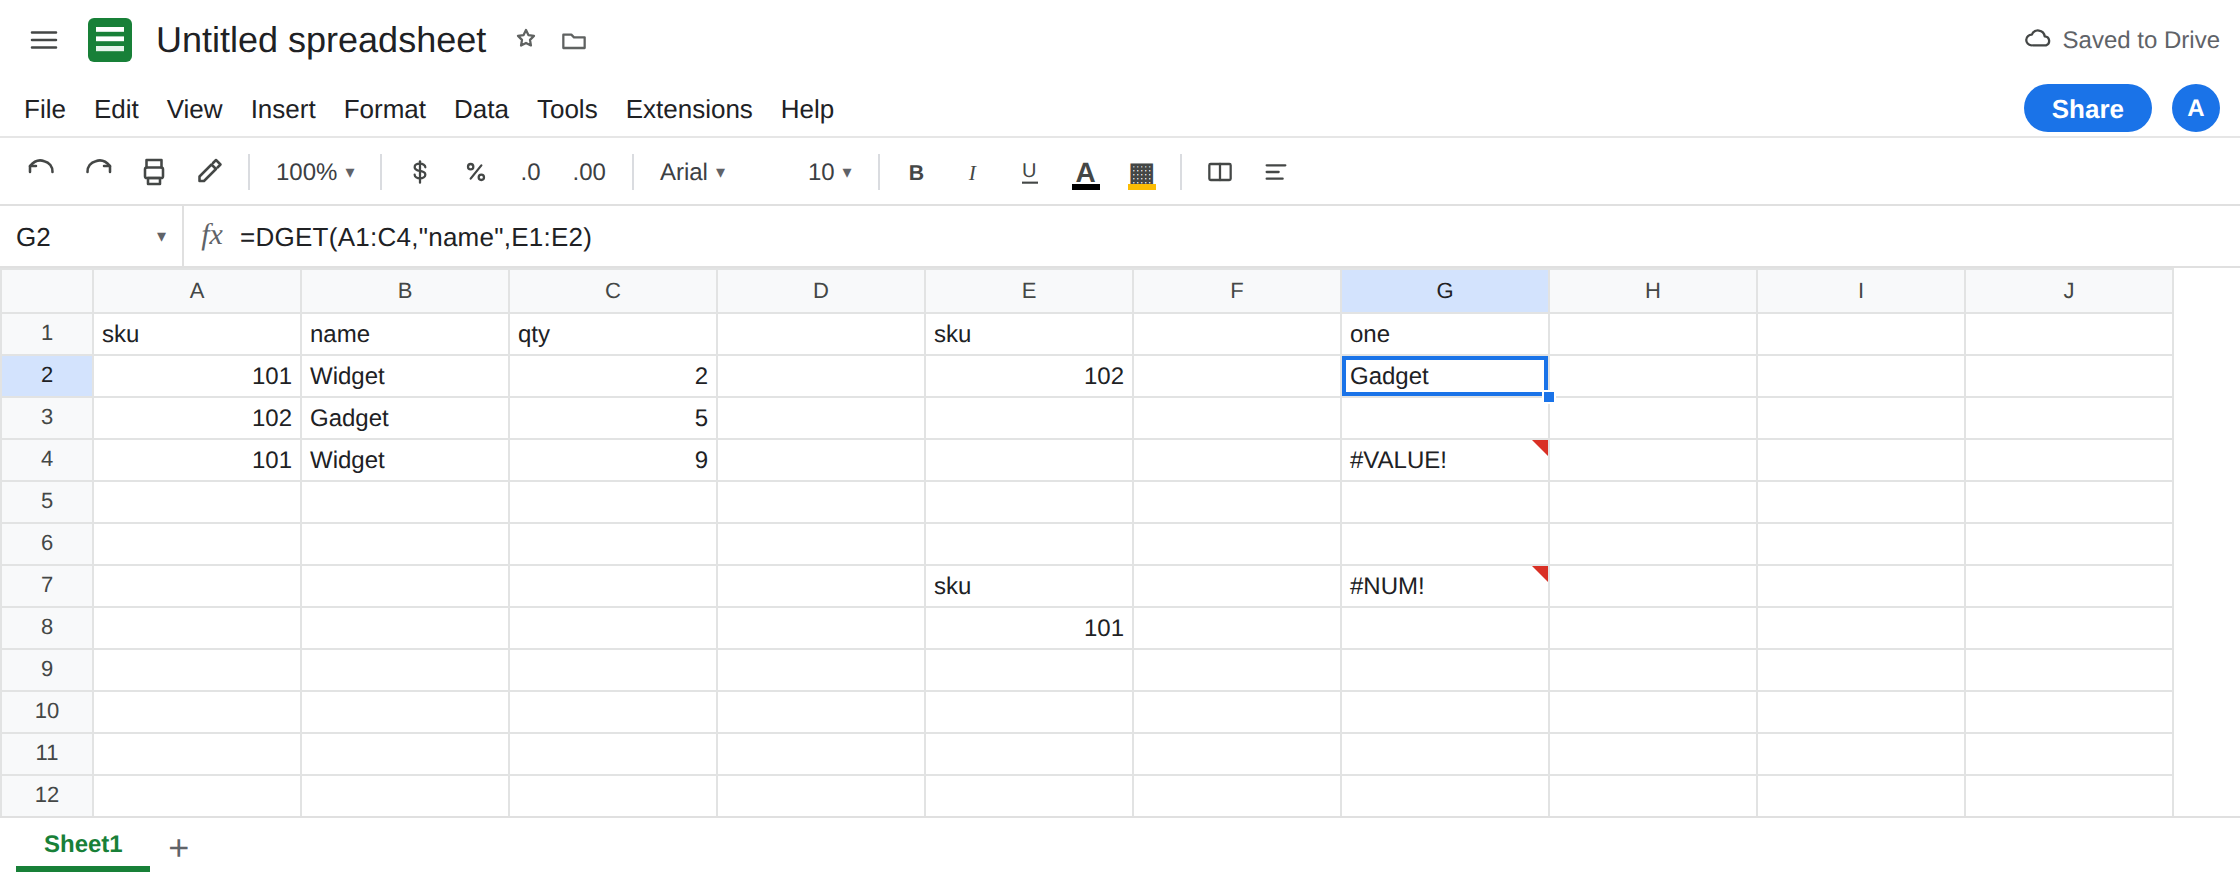Viewport: 2240px width, 872px height.
Task: Click the fx function icon
Action: tap(211, 236)
